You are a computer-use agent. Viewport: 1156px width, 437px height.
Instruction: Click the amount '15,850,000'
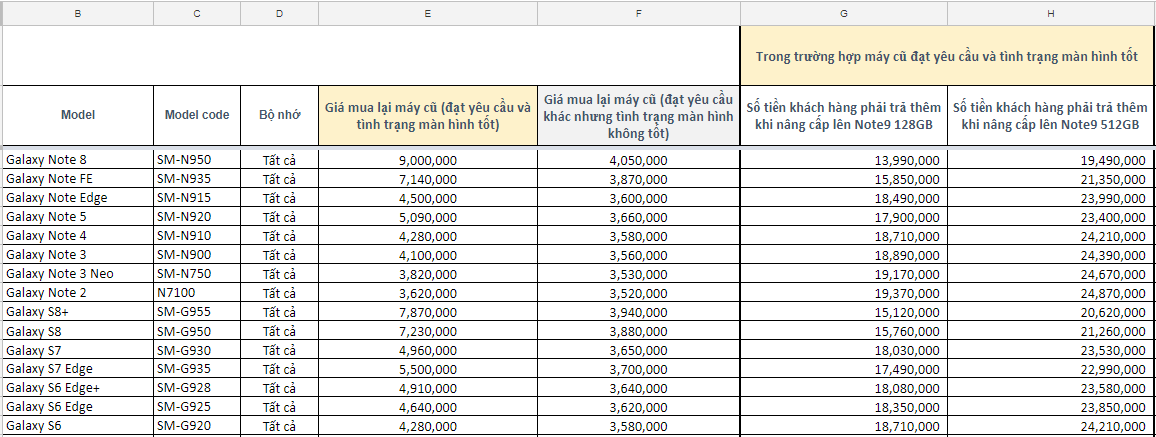[843, 178]
